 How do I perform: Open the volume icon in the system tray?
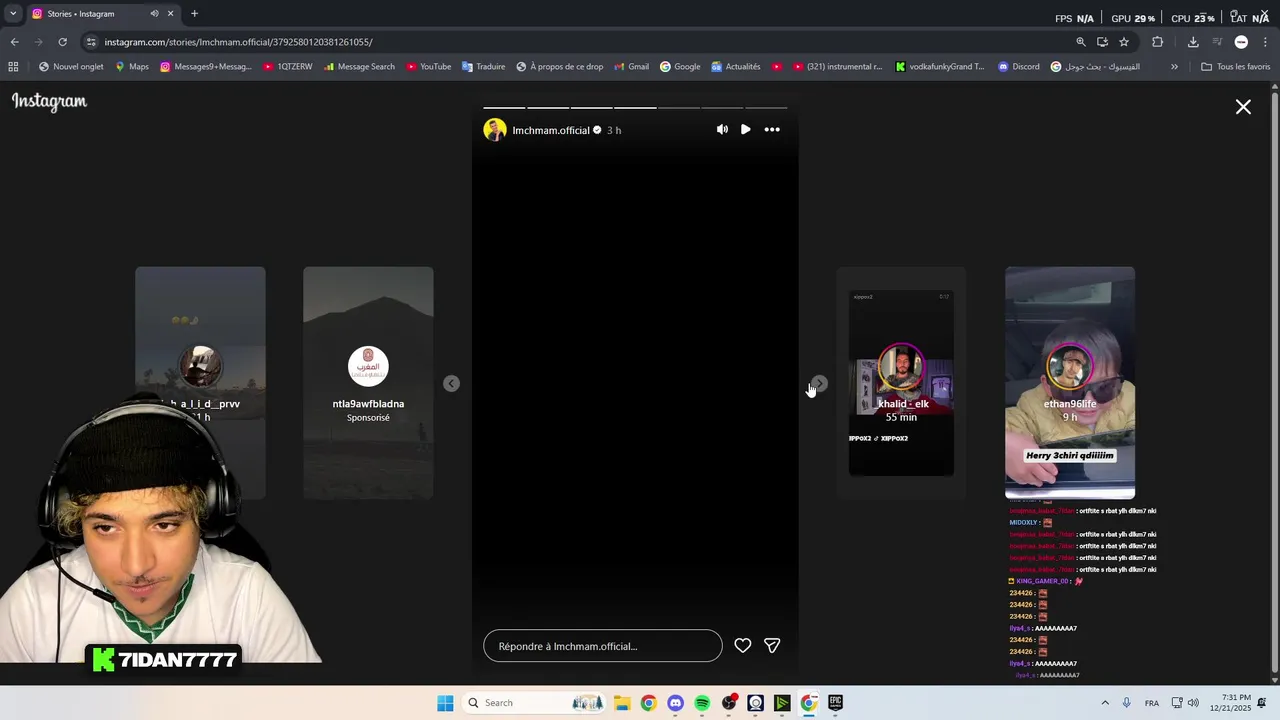(x=1193, y=703)
